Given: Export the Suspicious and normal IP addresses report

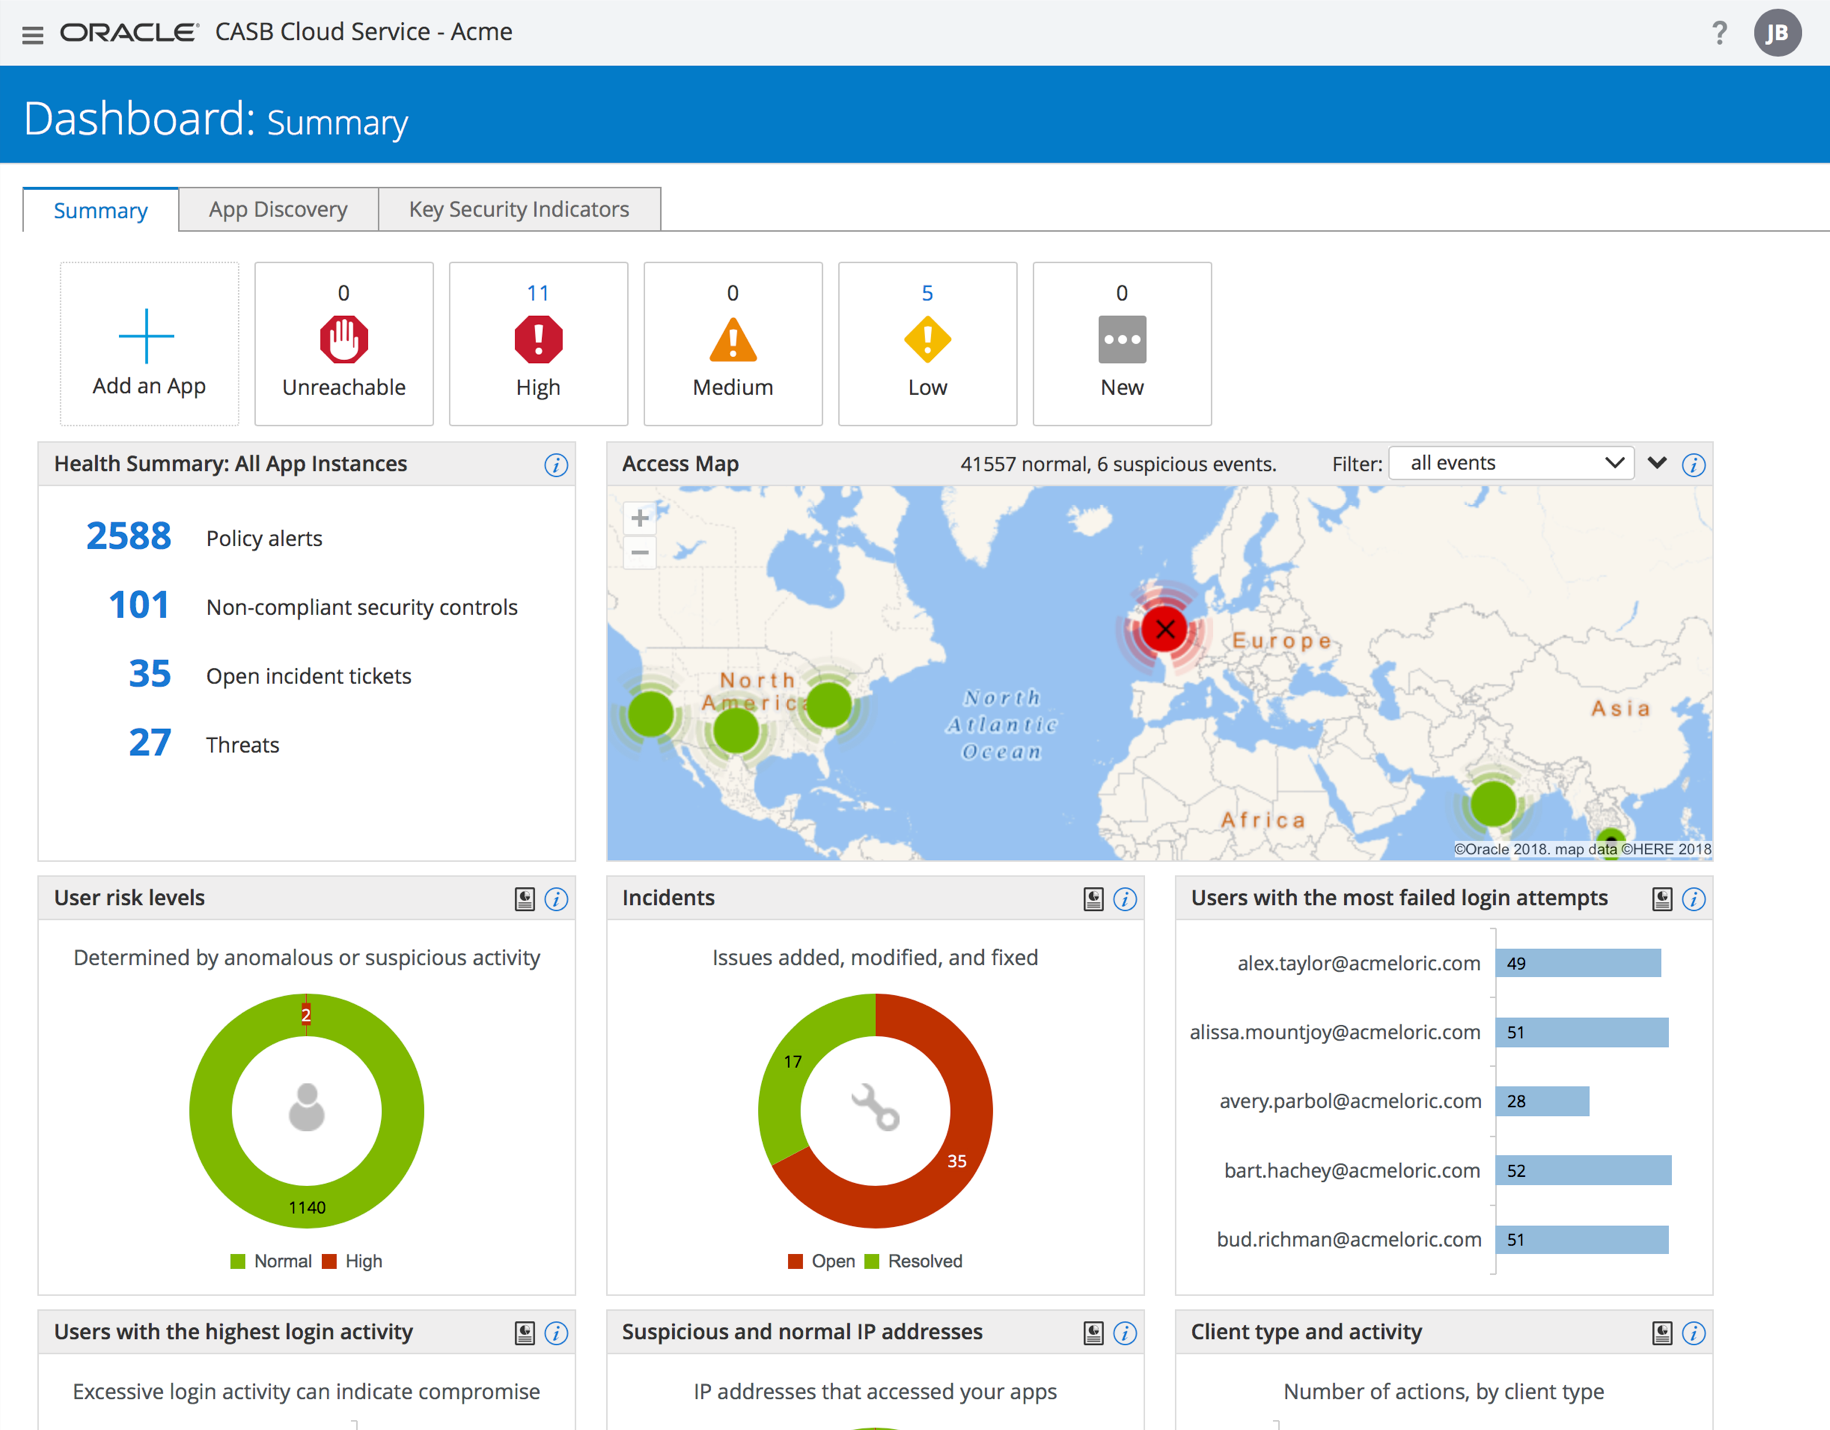Looking at the screenshot, I should pos(1093,1333).
